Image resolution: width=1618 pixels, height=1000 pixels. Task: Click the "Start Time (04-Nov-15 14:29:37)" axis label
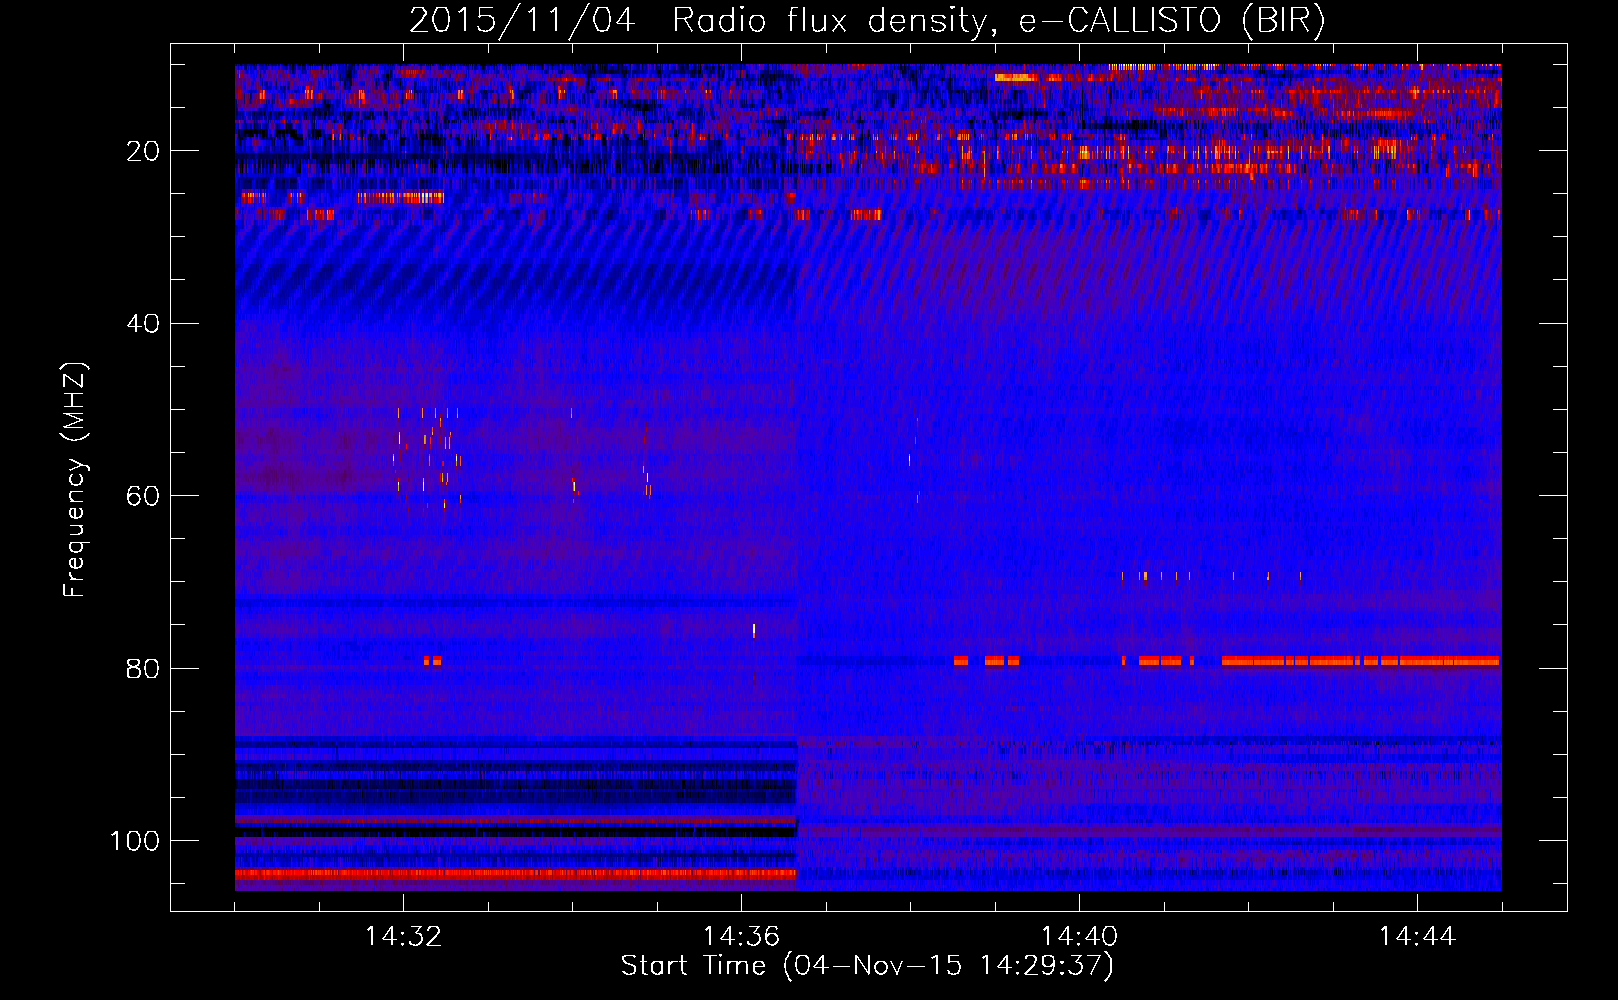coord(867,966)
